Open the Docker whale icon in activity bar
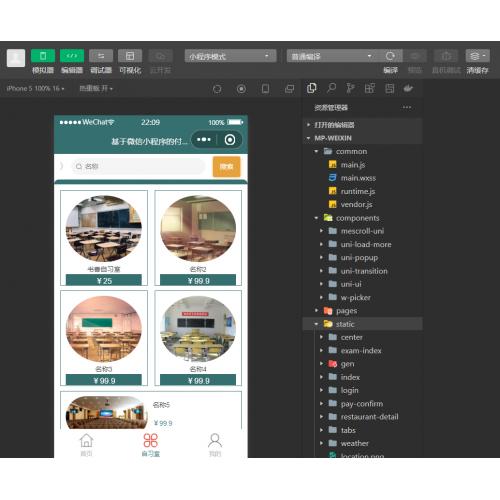Viewport: 500px width, 500px height. (x=408, y=88)
